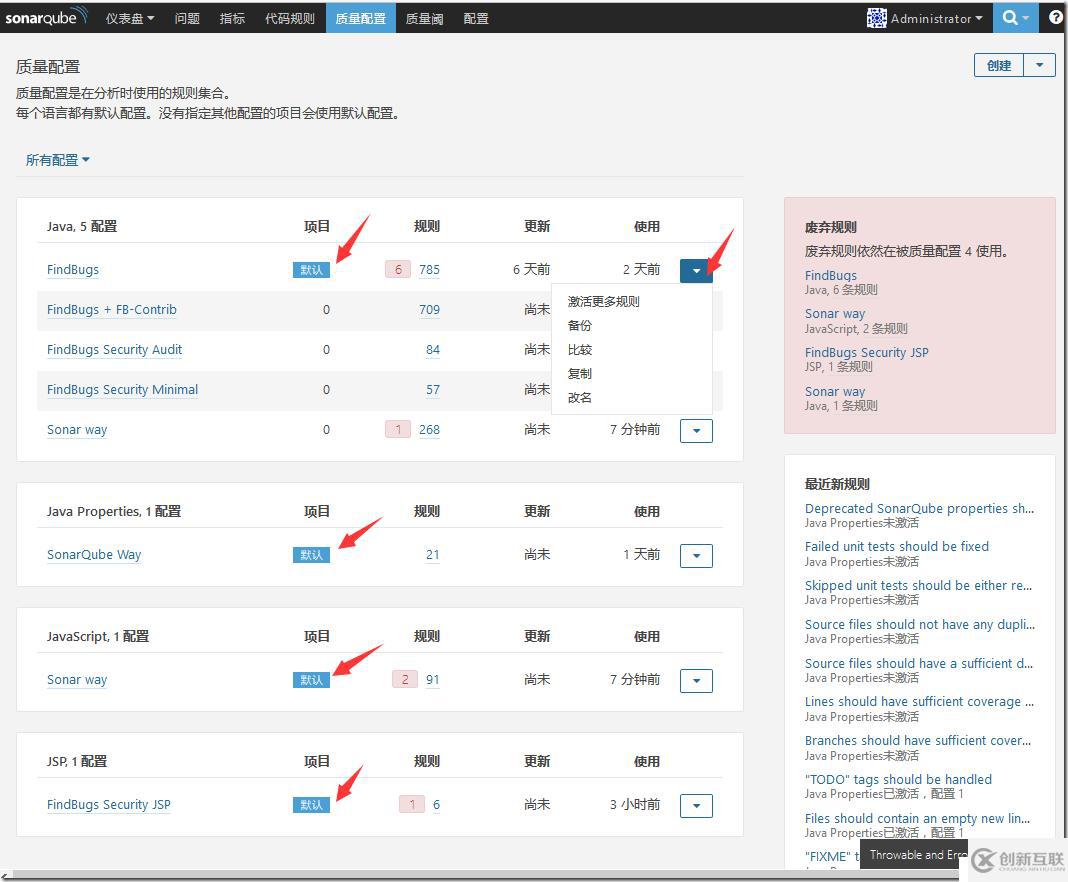Click rule count 57
The image size is (1068, 882).
pyautogui.click(x=433, y=390)
